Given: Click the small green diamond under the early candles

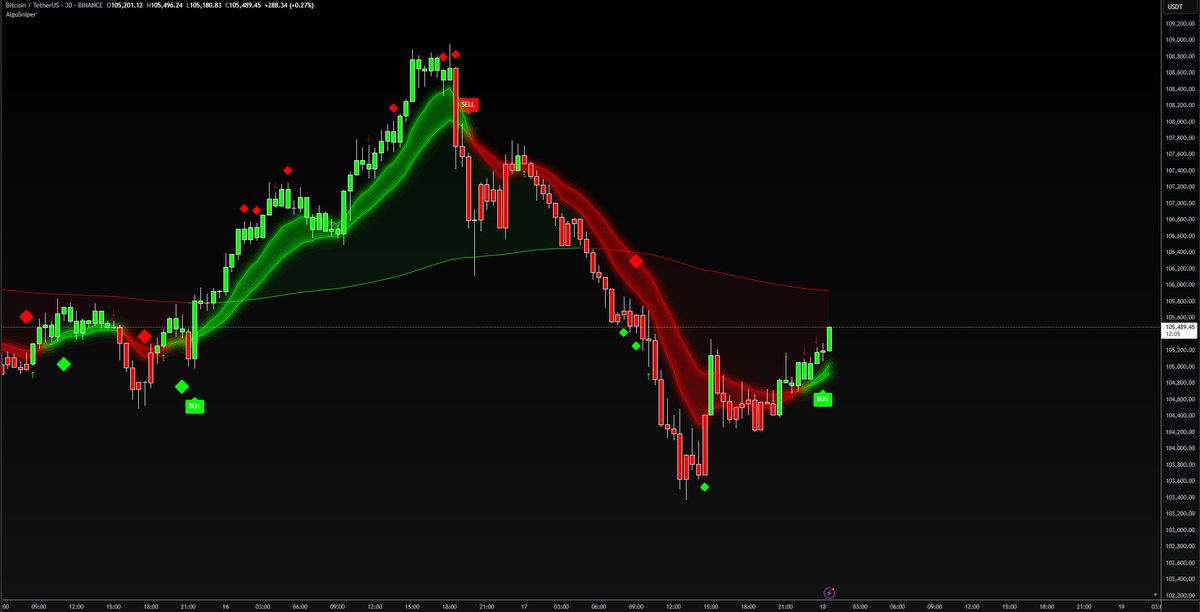Looking at the screenshot, I should [x=63, y=364].
